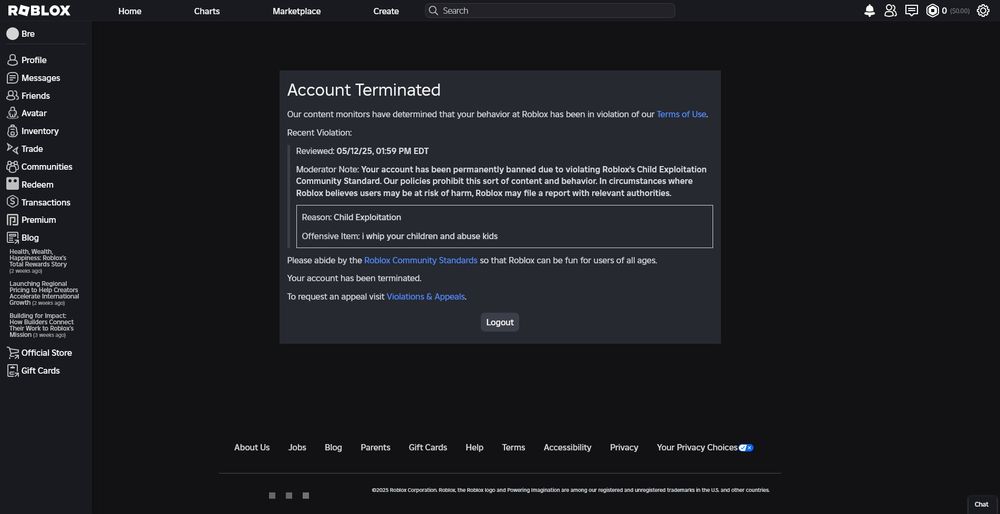The height and width of the screenshot is (514, 1000).
Task: Open Privacy footer link
Action: [x=624, y=448]
